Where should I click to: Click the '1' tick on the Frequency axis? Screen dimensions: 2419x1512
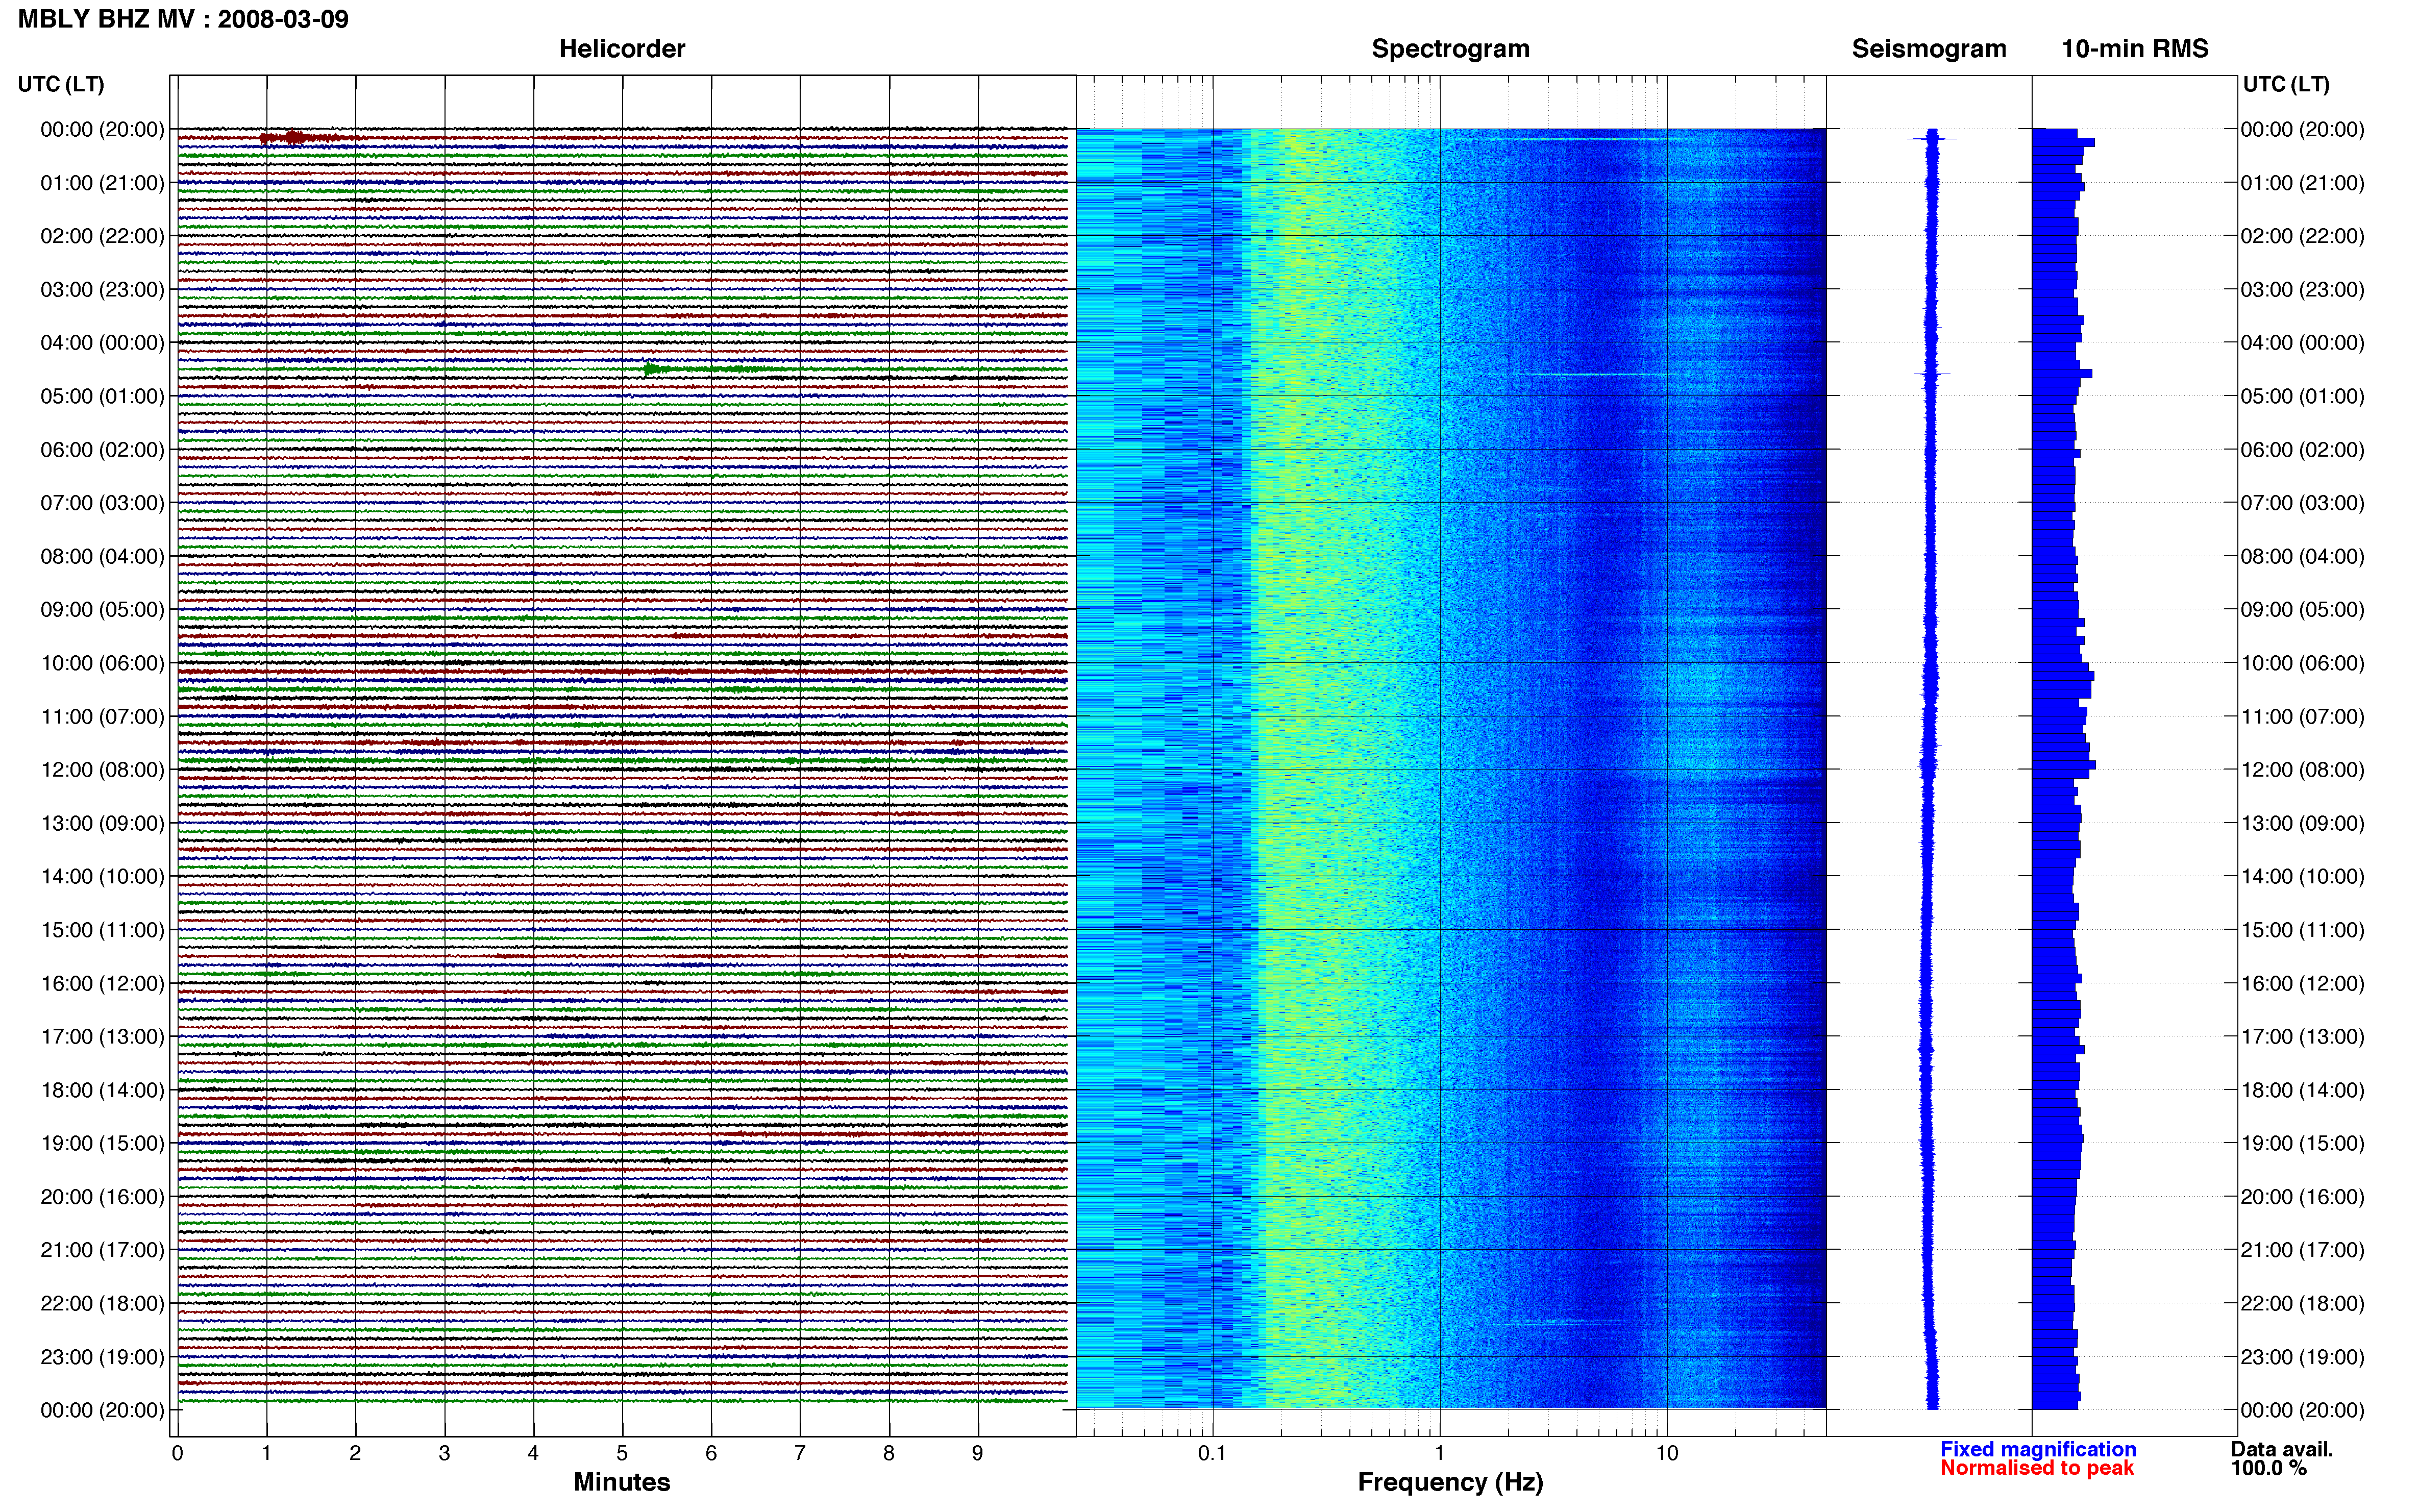pyautogui.click(x=1439, y=1453)
